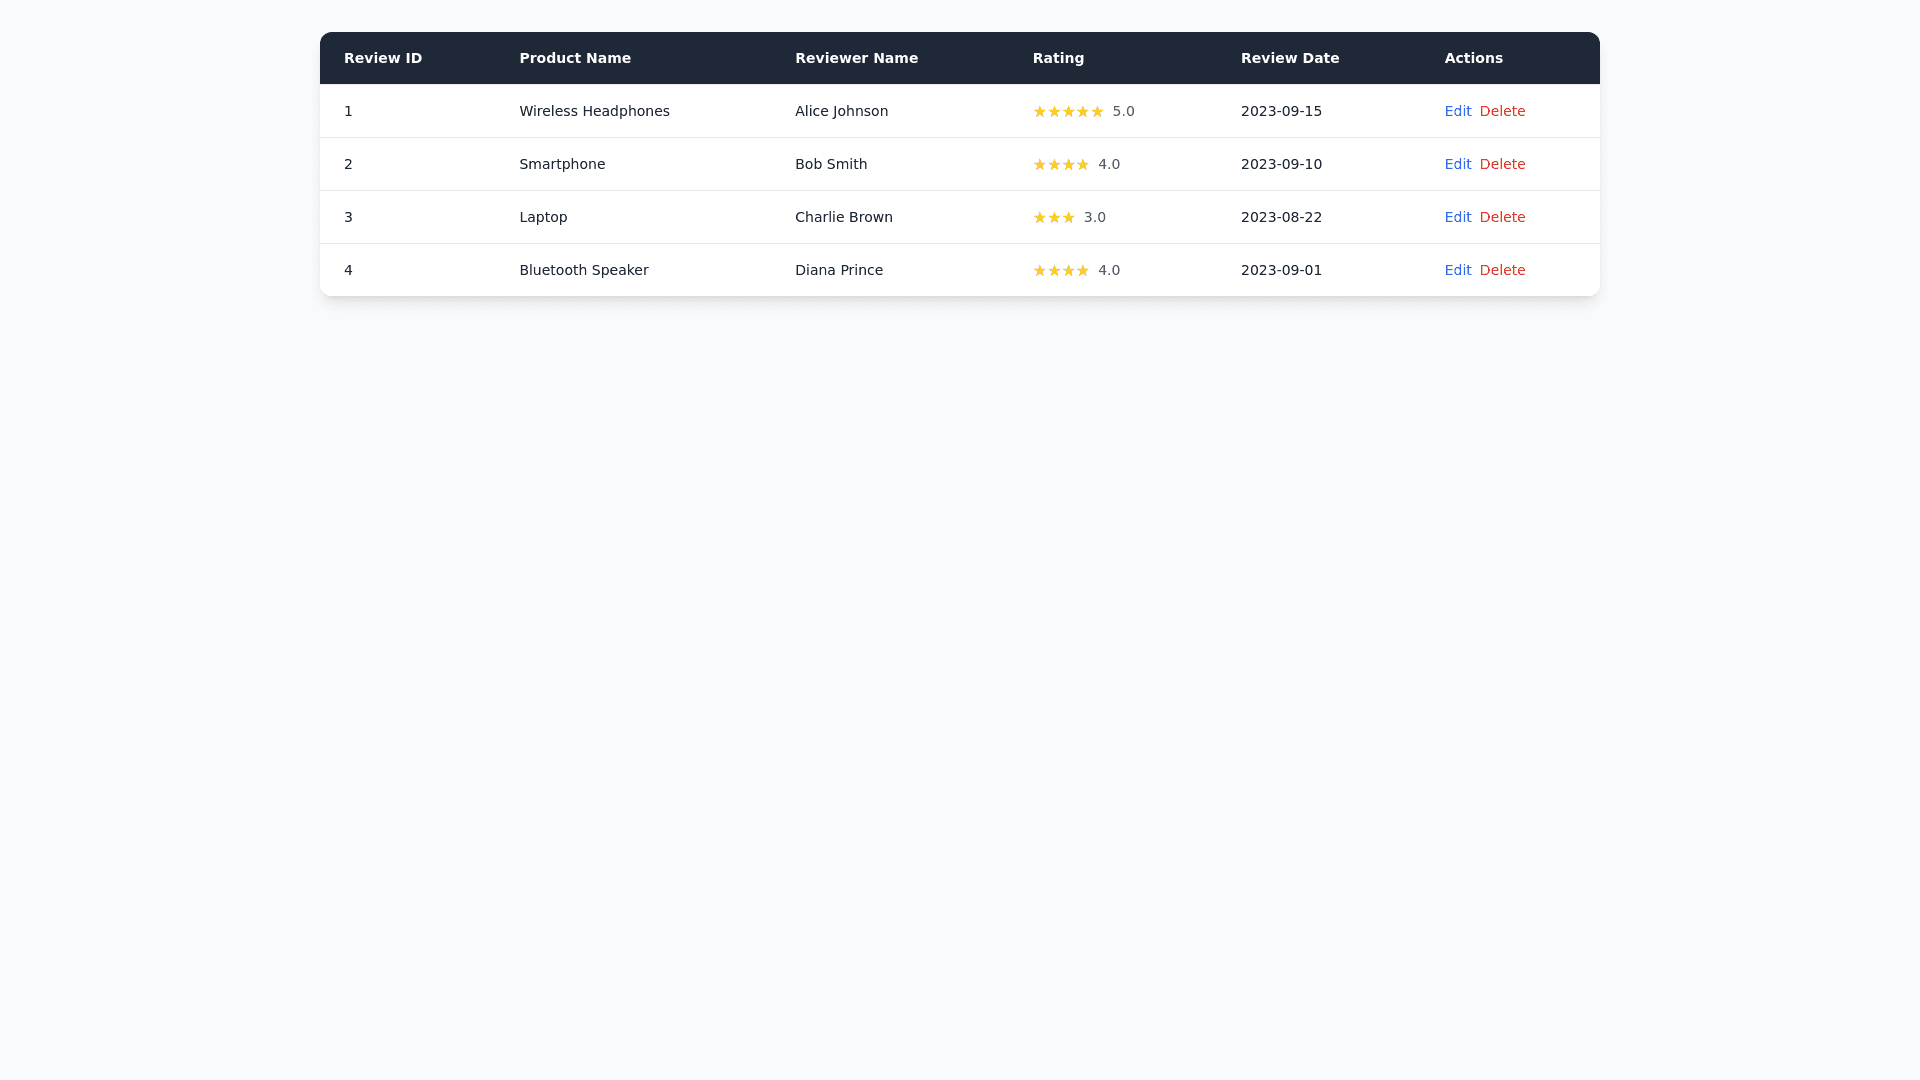Delete Bob Smith's Smartphone review

coord(1502,164)
